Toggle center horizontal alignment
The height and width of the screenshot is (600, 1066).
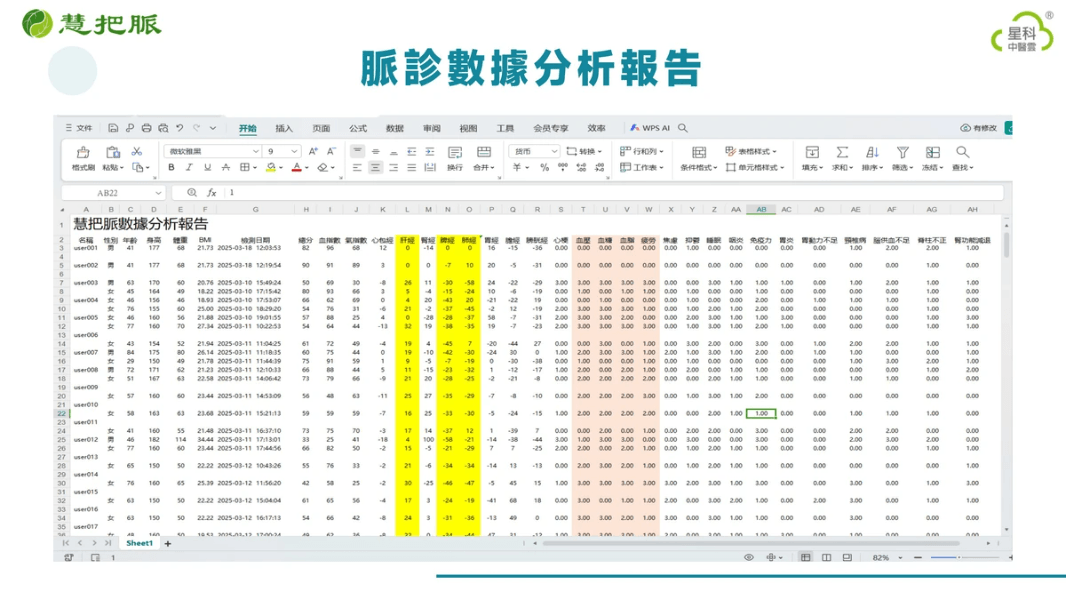375,167
